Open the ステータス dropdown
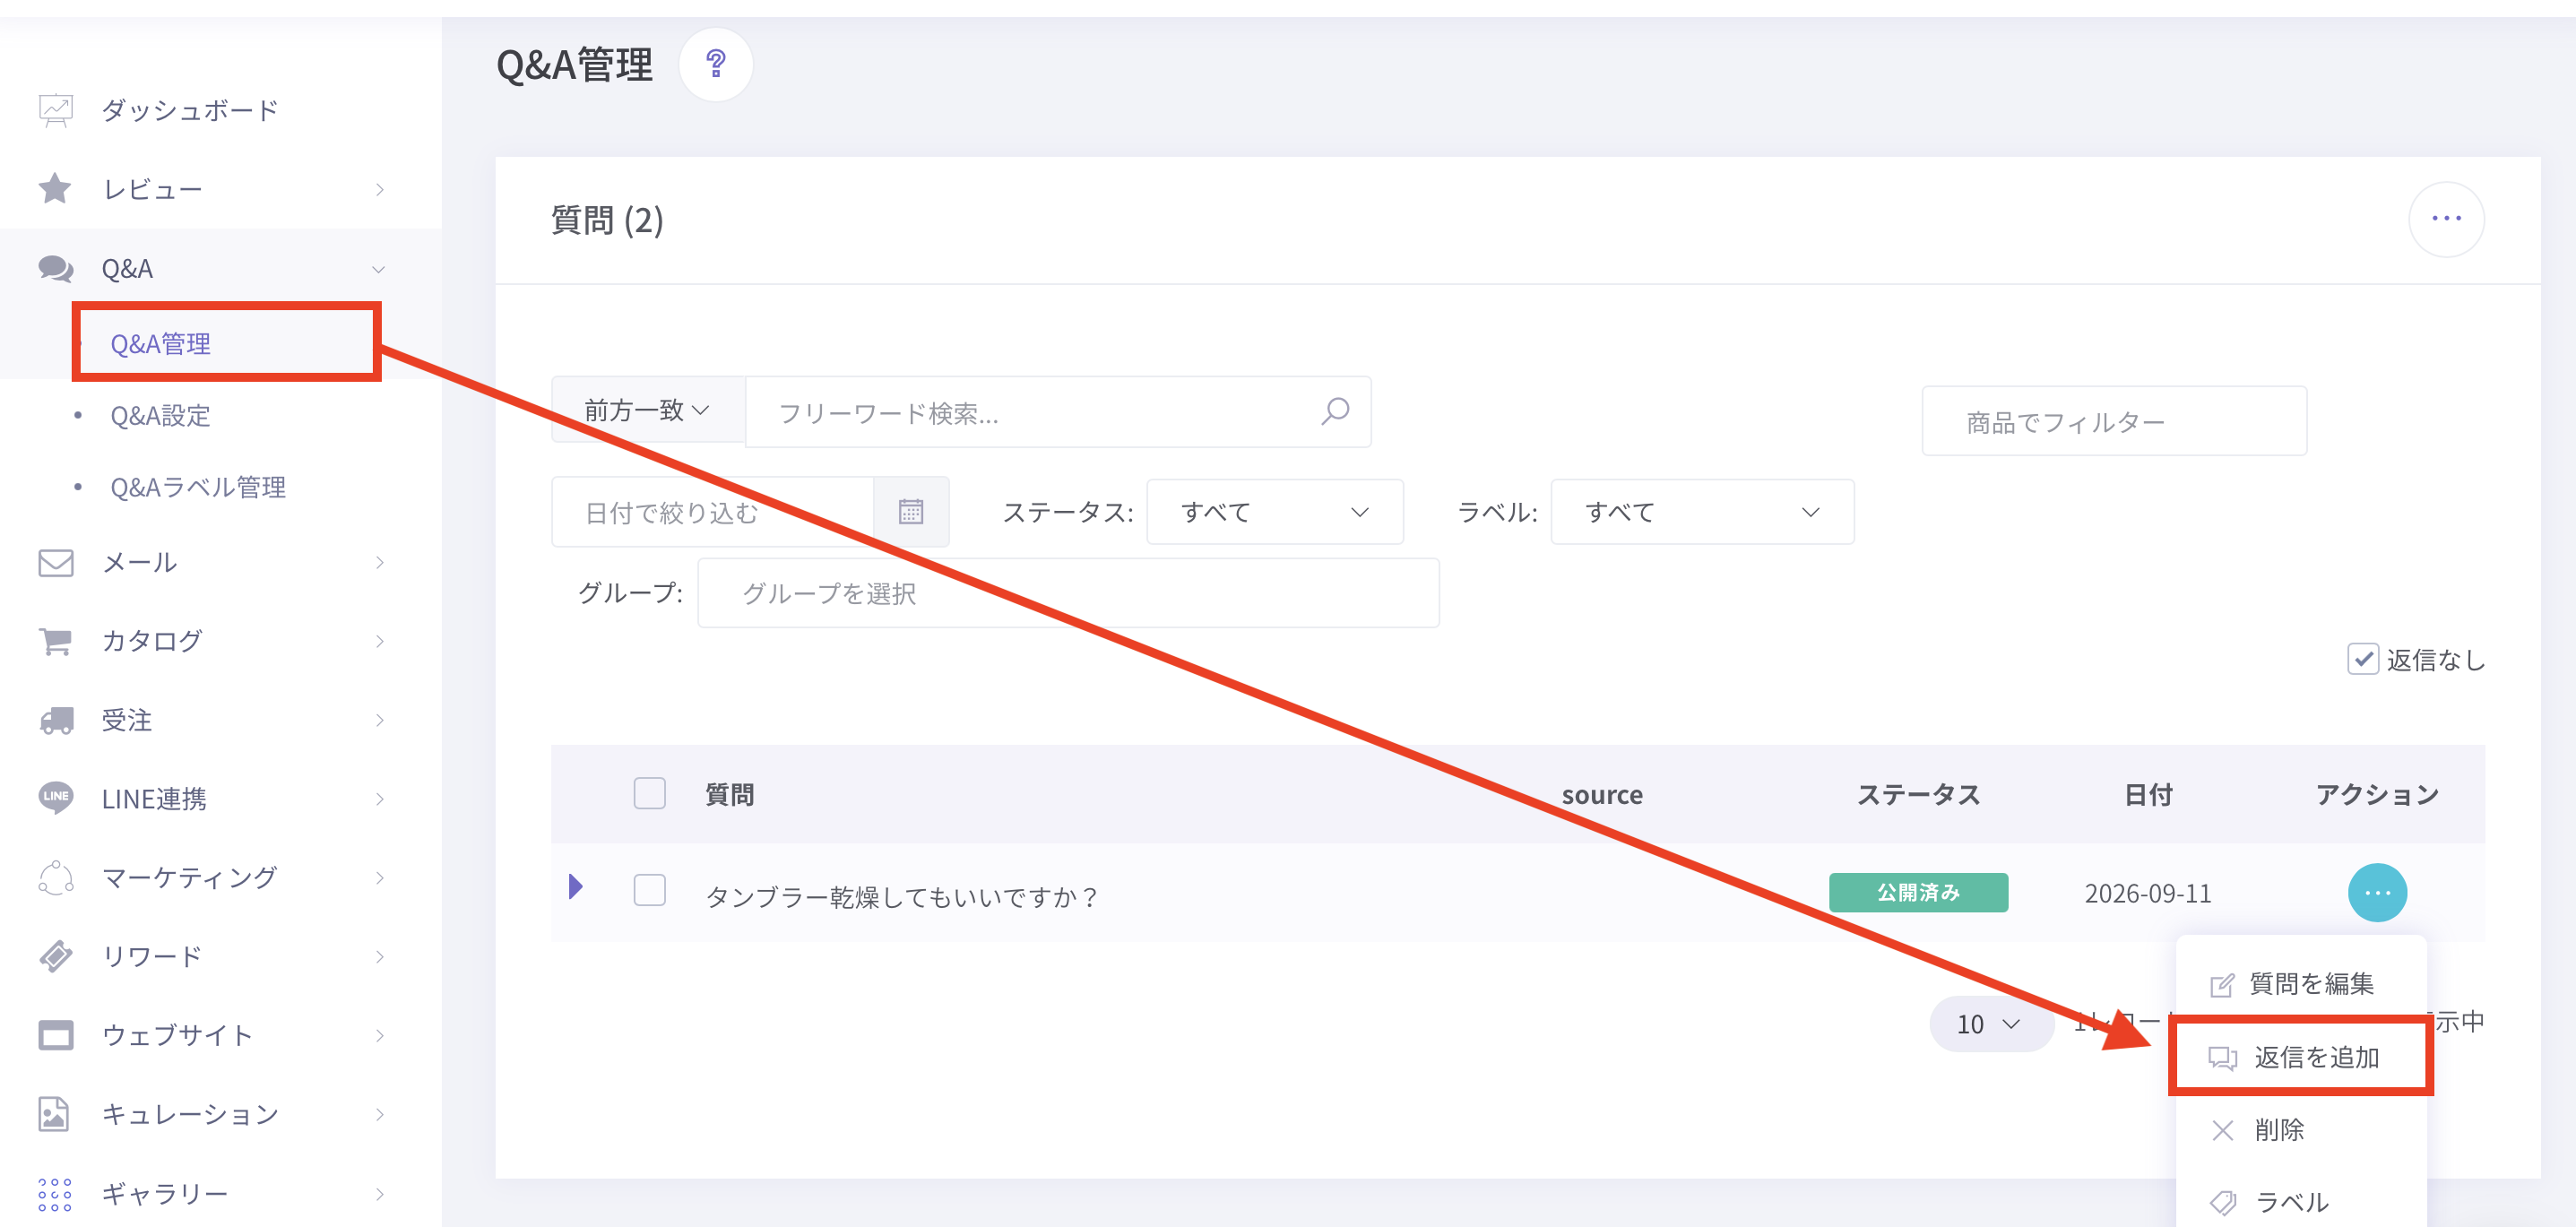This screenshot has height=1227, width=2576. coord(1274,512)
